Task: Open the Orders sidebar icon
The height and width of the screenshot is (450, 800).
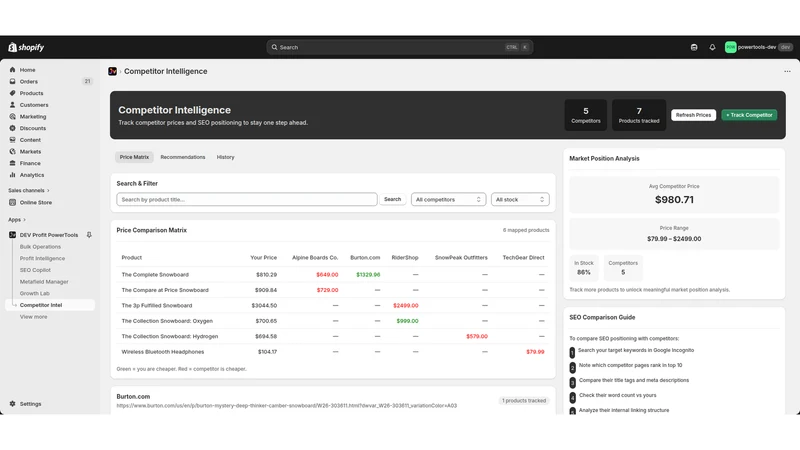Action: (x=13, y=82)
